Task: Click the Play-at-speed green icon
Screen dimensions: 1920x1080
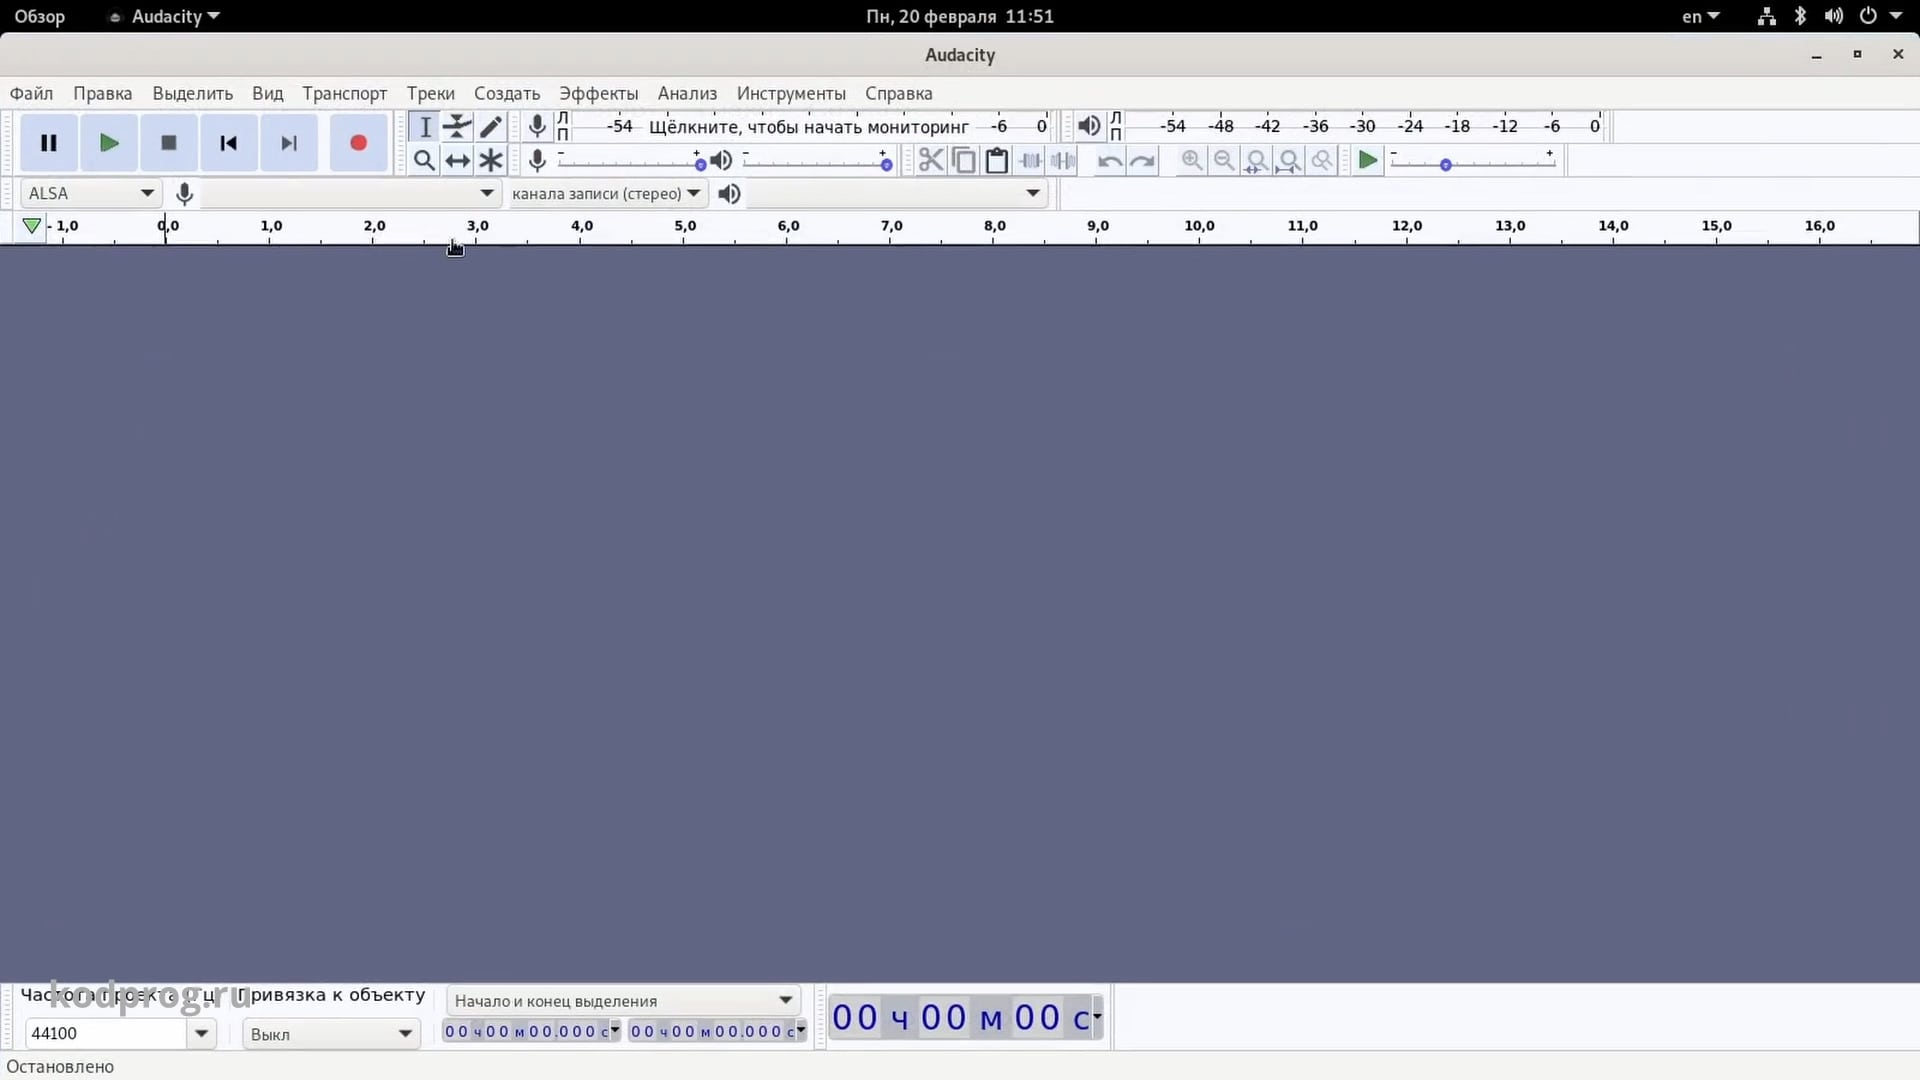Action: tap(1367, 160)
